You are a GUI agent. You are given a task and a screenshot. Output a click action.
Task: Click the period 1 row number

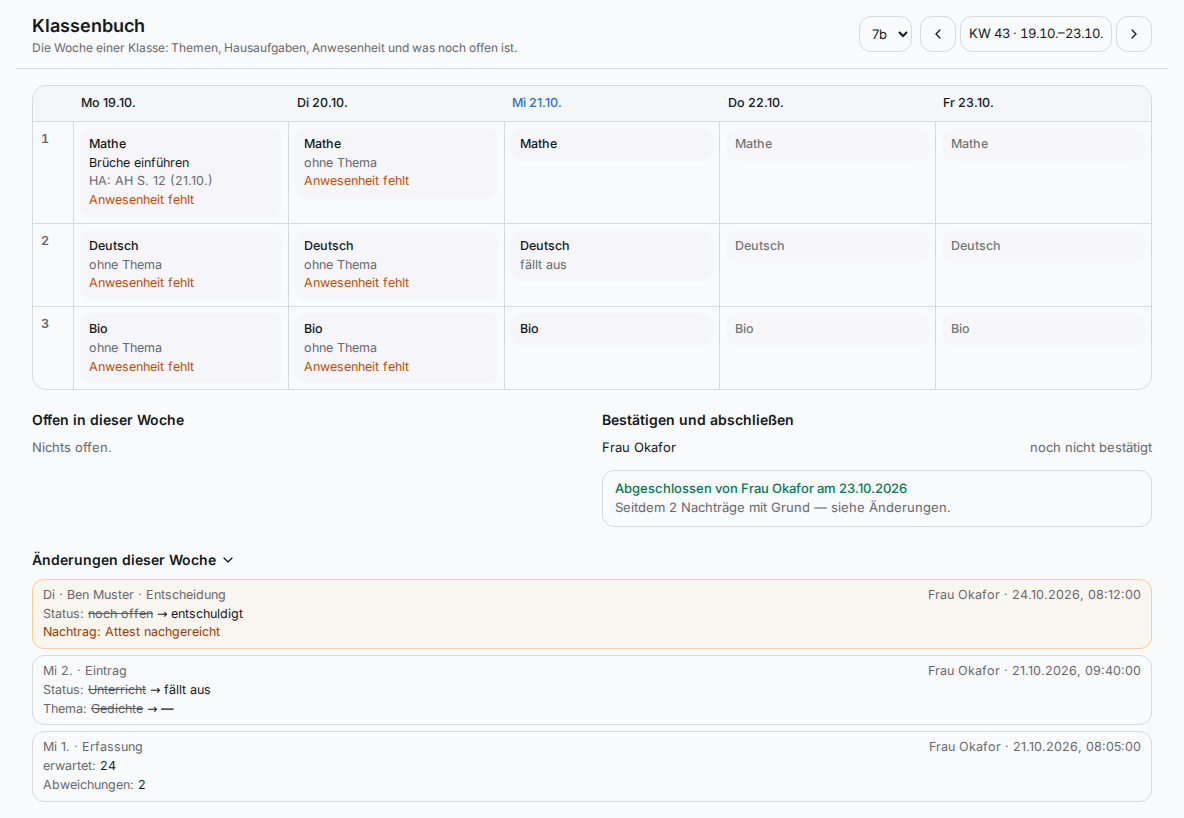point(45,139)
